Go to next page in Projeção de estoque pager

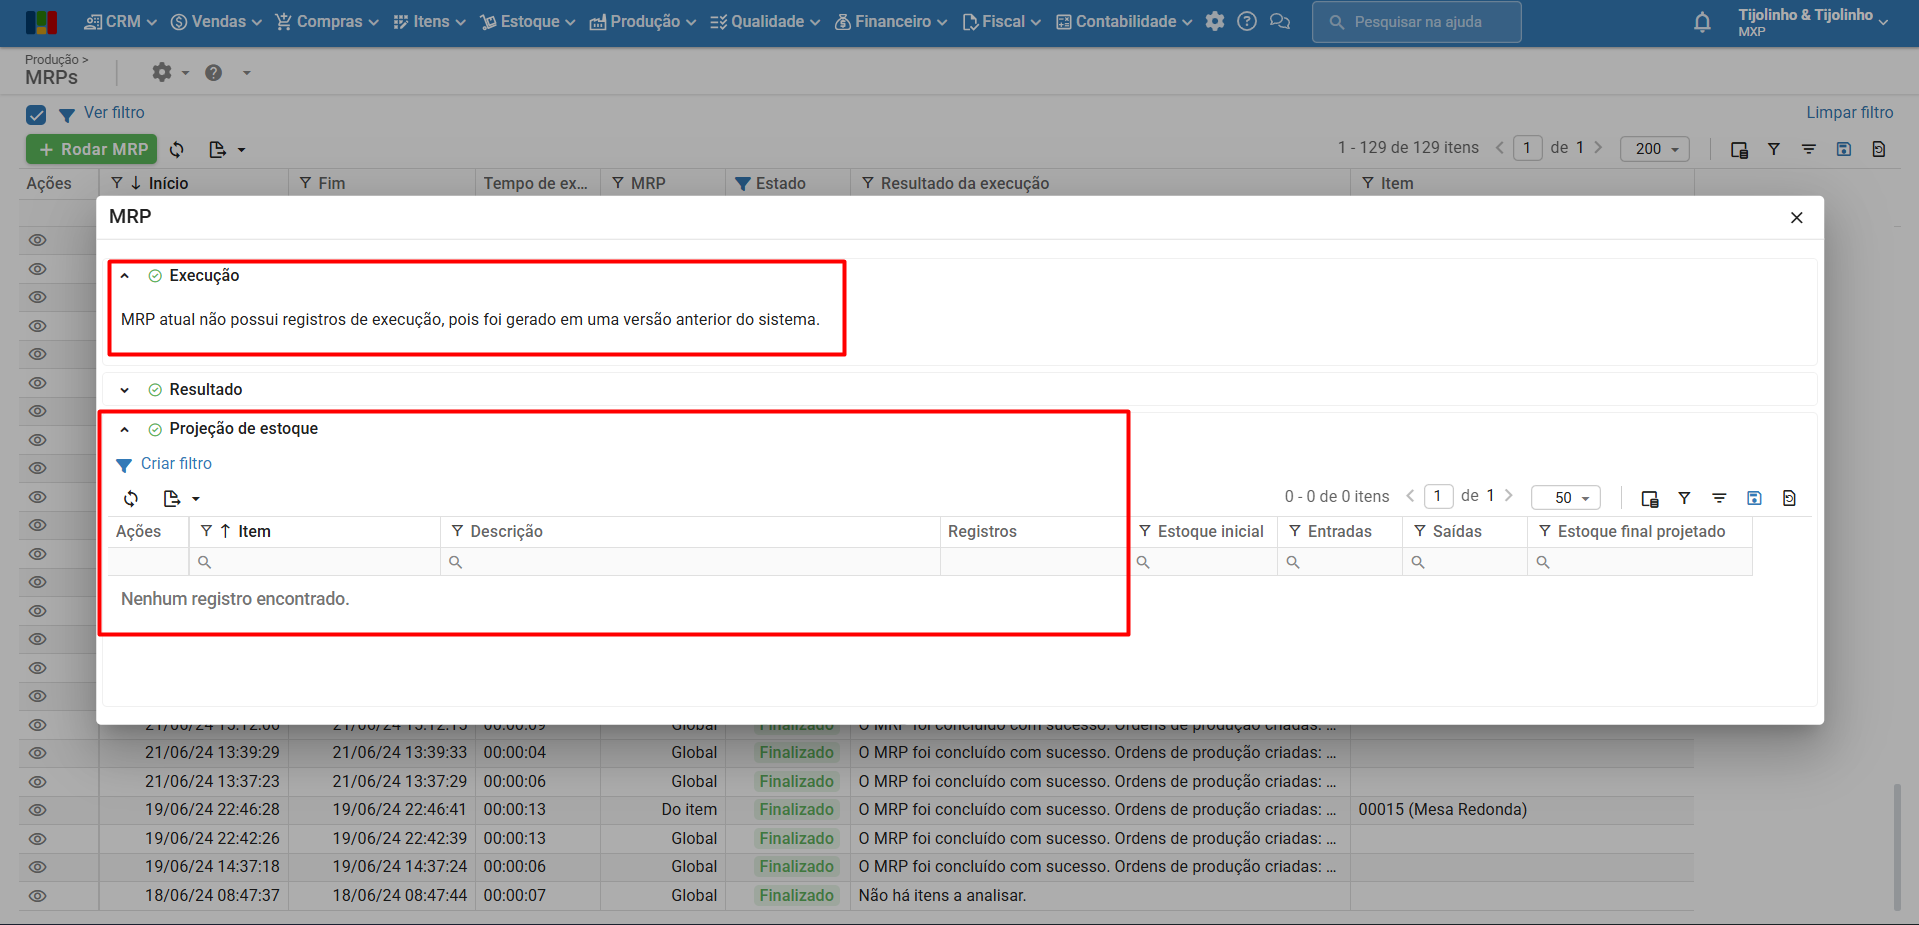[1509, 496]
